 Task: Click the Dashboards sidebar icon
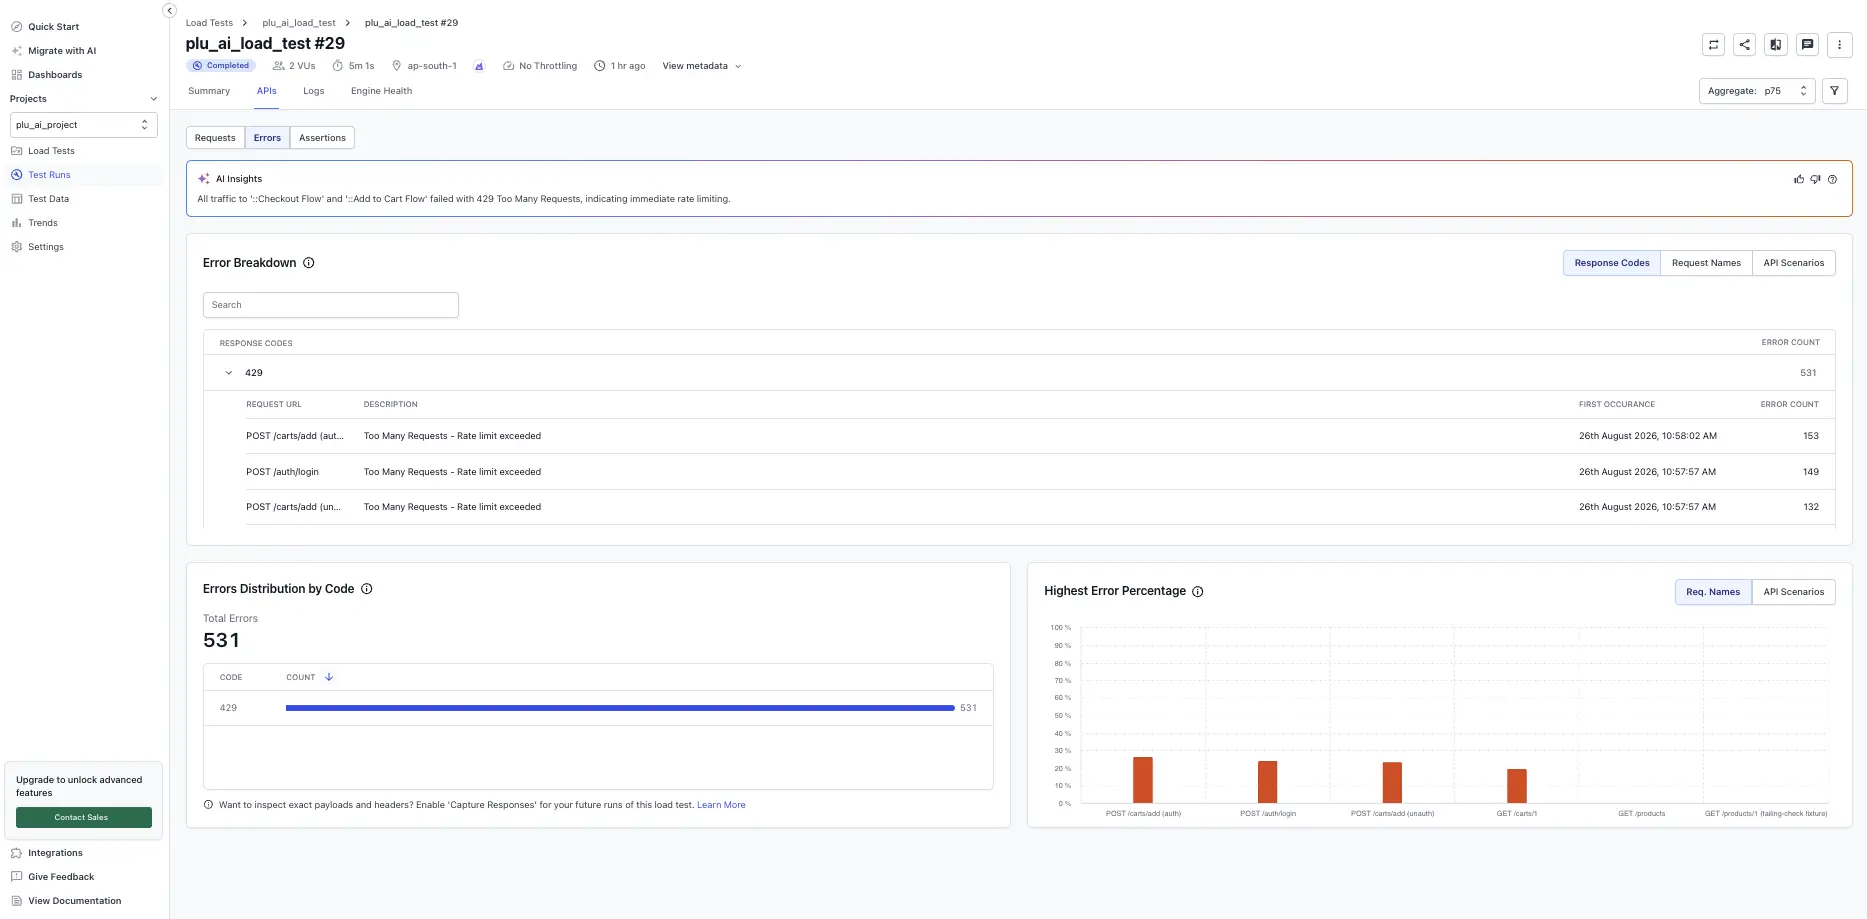tap(16, 75)
